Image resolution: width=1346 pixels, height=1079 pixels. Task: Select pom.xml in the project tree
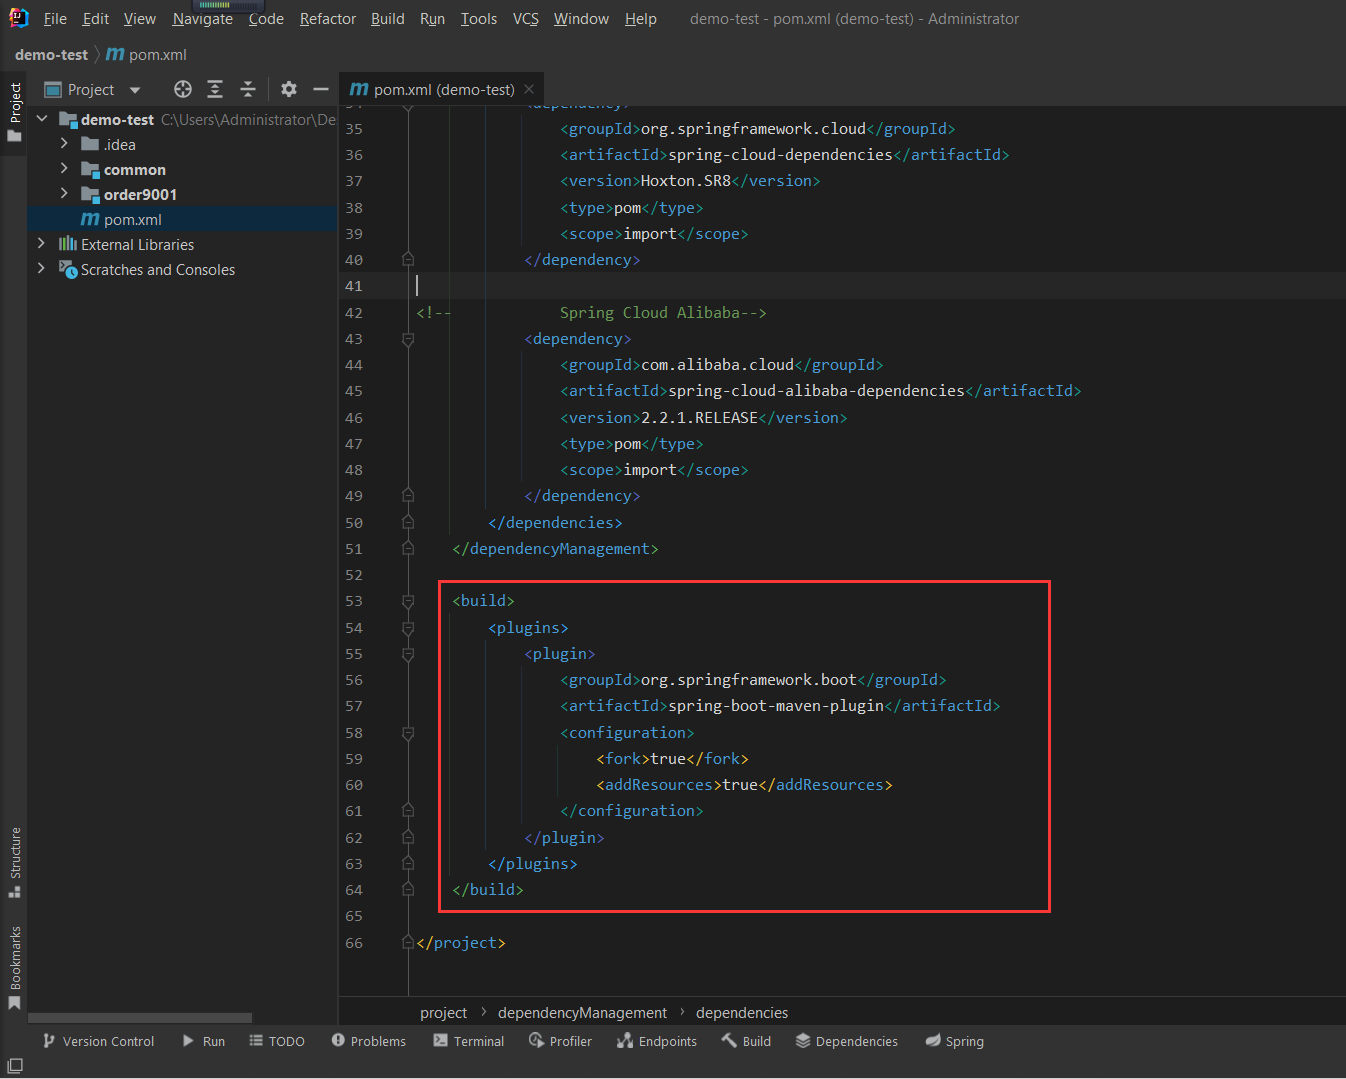(x=132, y=220)
